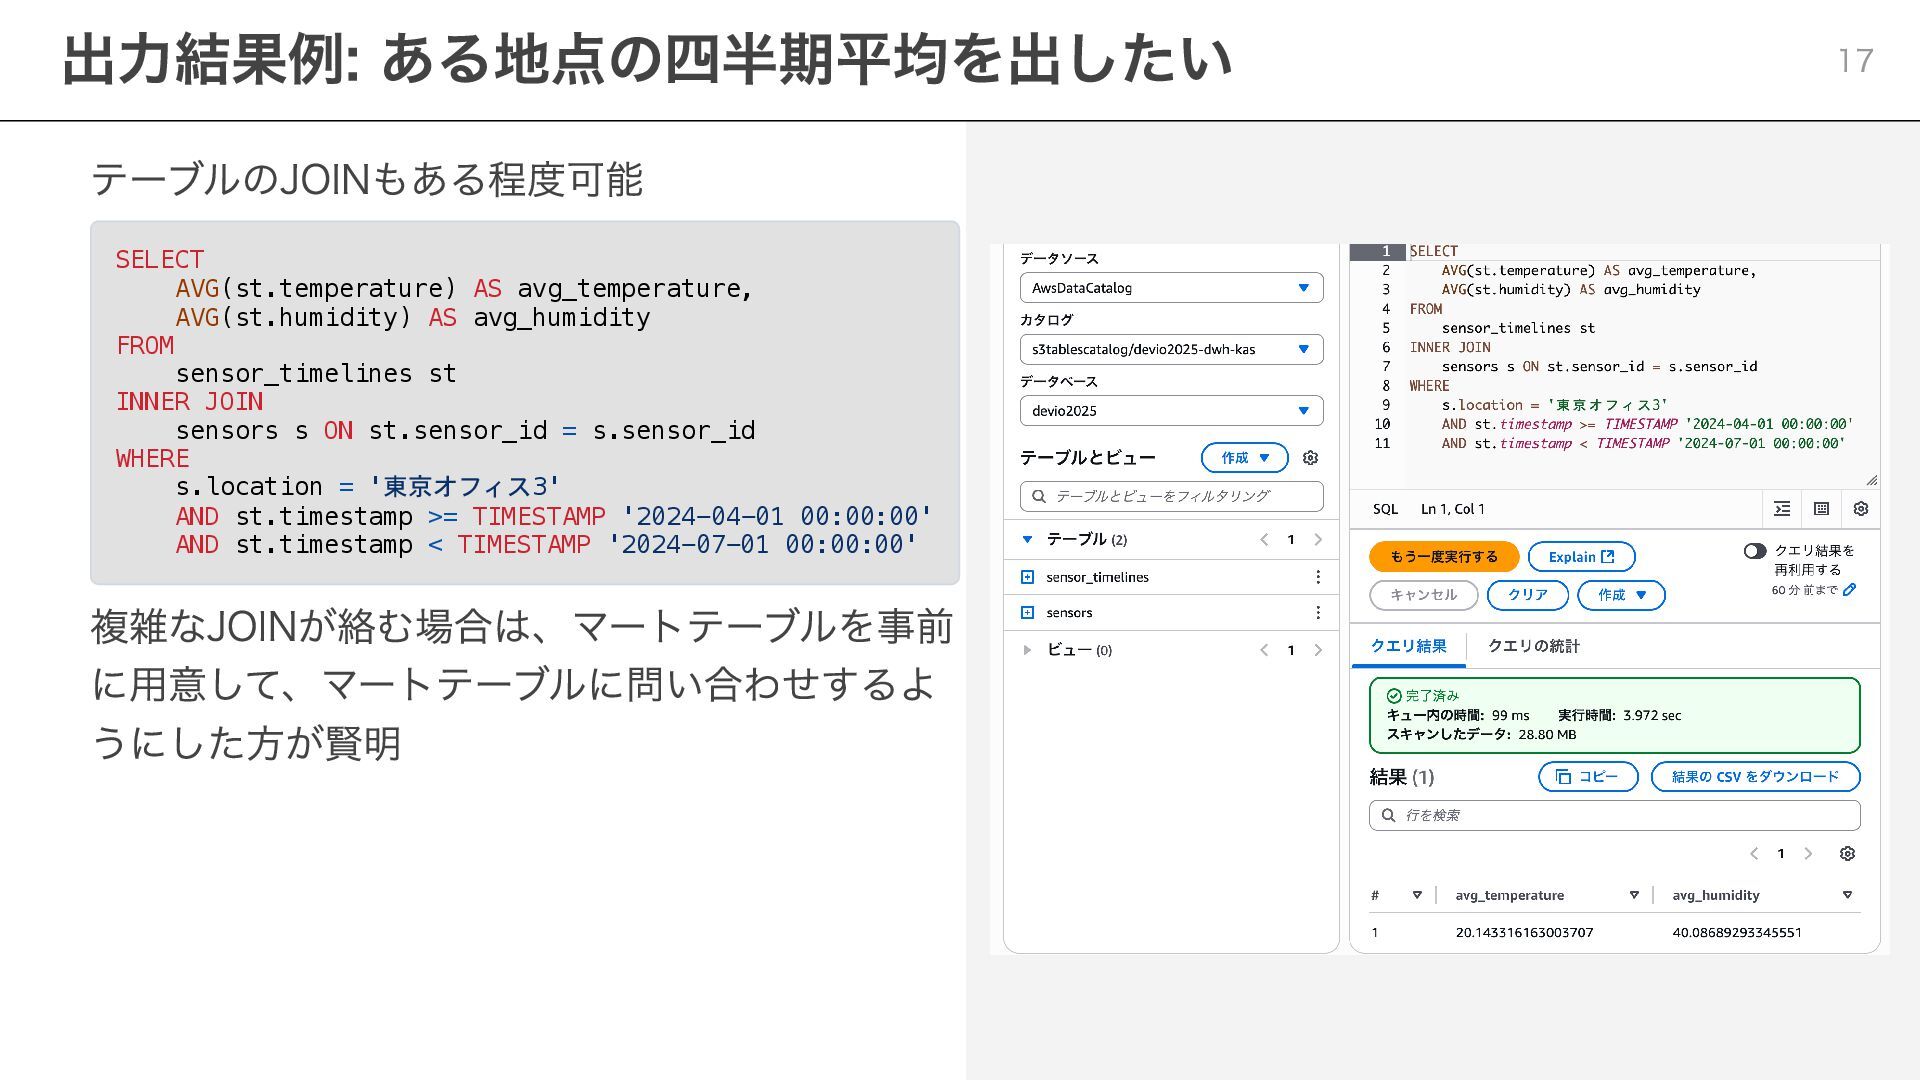Click the もう一度実行する button
The height and width of the screenshot is (1080, 1920).
[1443, 557]
